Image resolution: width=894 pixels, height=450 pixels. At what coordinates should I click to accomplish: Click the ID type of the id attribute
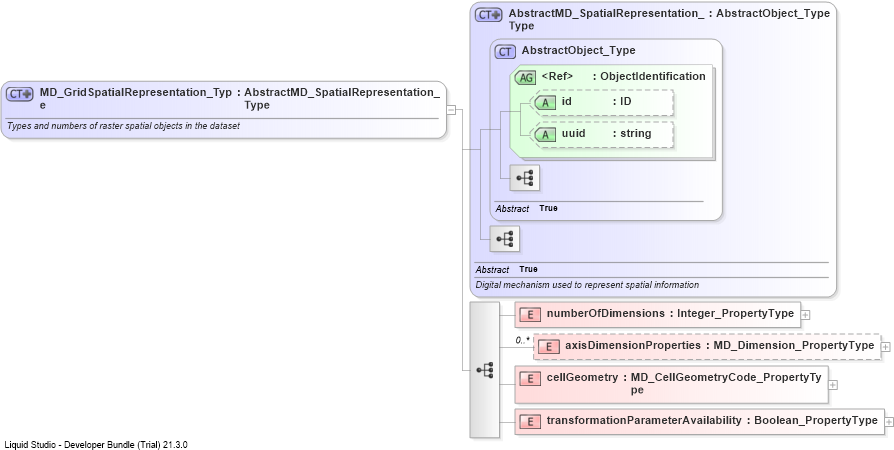[x=625, y=102]
